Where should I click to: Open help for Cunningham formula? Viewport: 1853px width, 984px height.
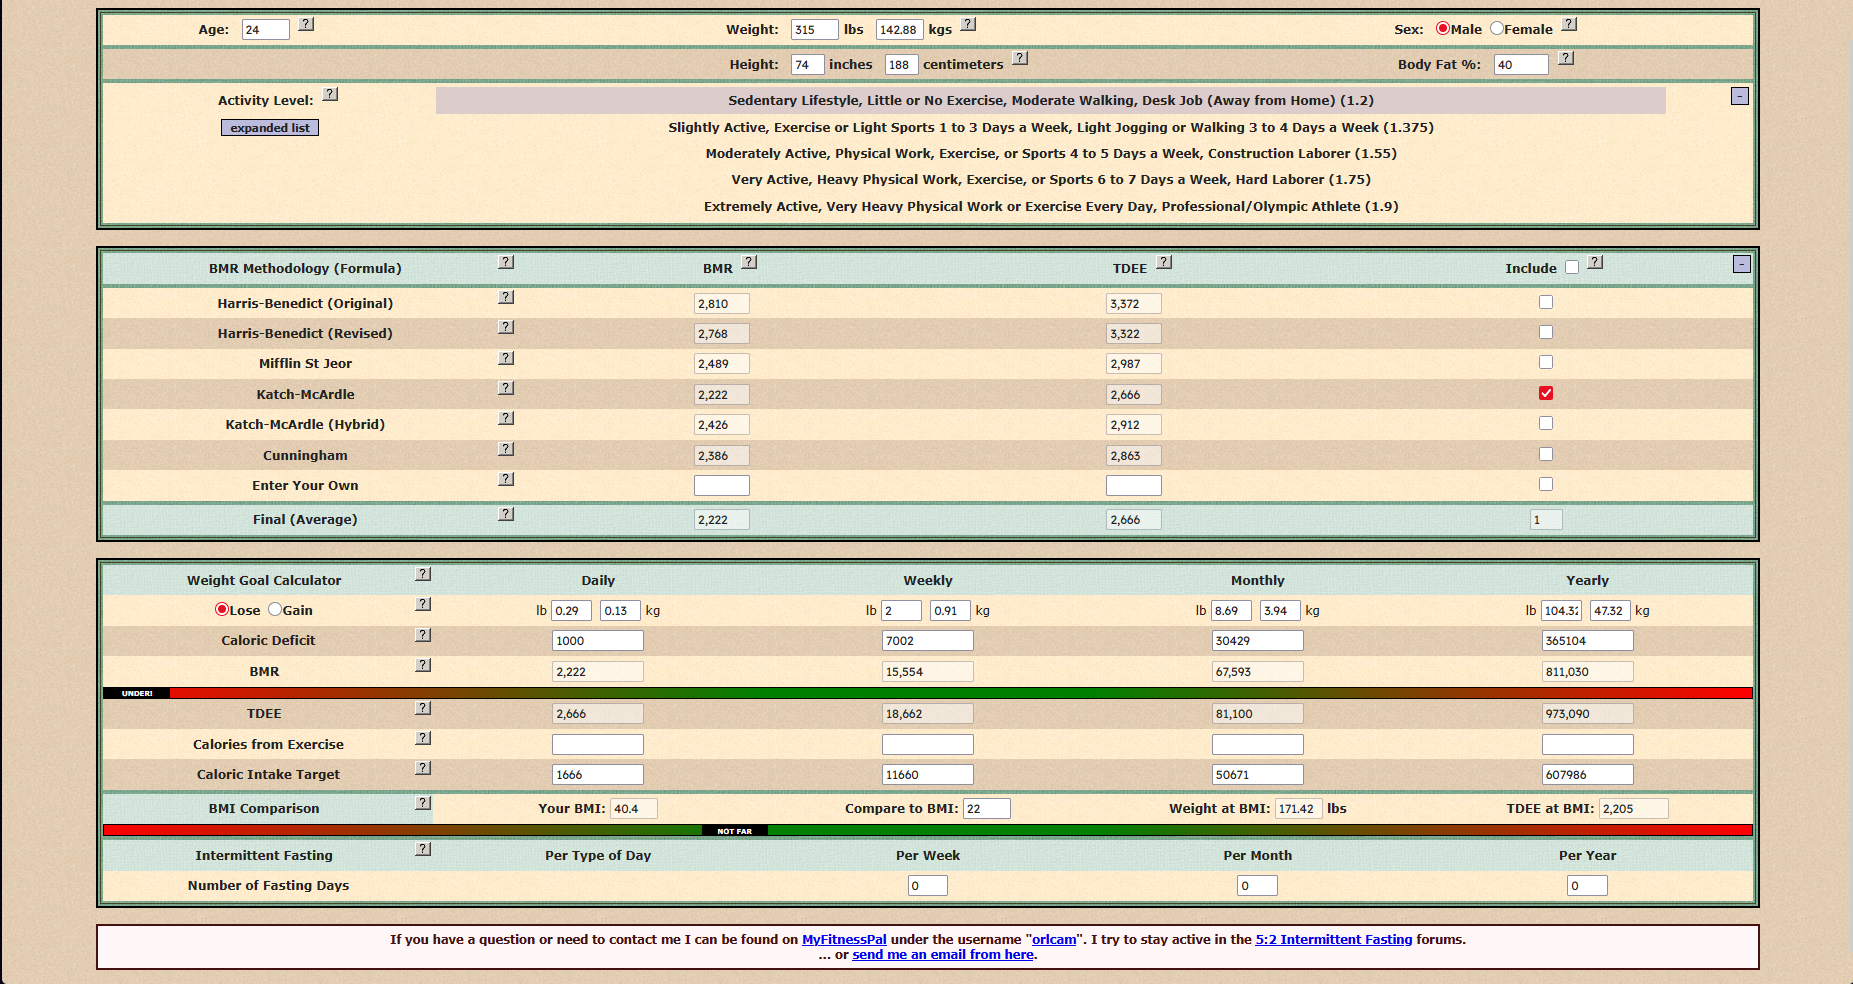pyautogui.click(x=507, y=449)
